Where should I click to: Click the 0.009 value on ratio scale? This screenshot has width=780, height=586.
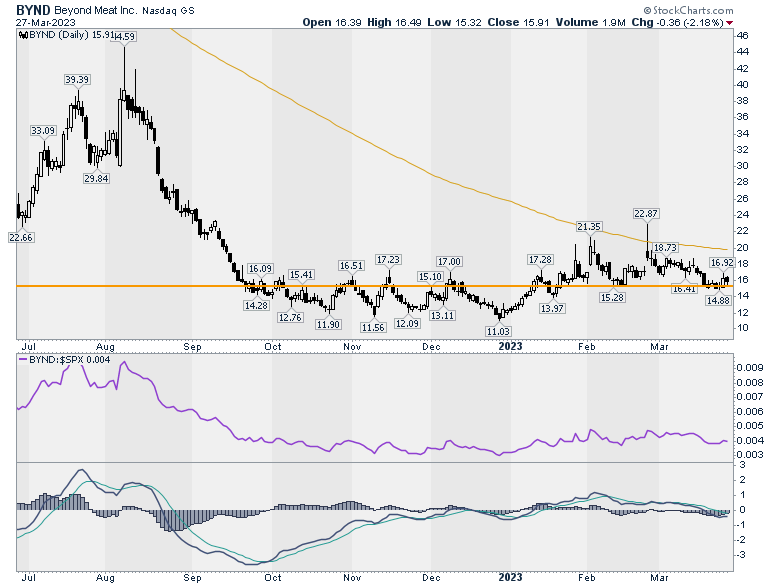pos(749,368)
